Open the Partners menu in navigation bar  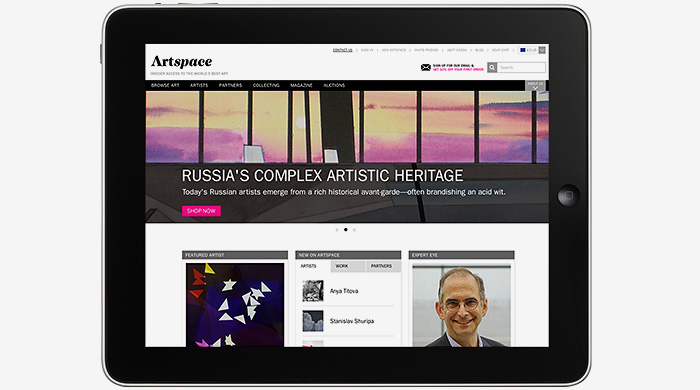click(x=230, y=85)
